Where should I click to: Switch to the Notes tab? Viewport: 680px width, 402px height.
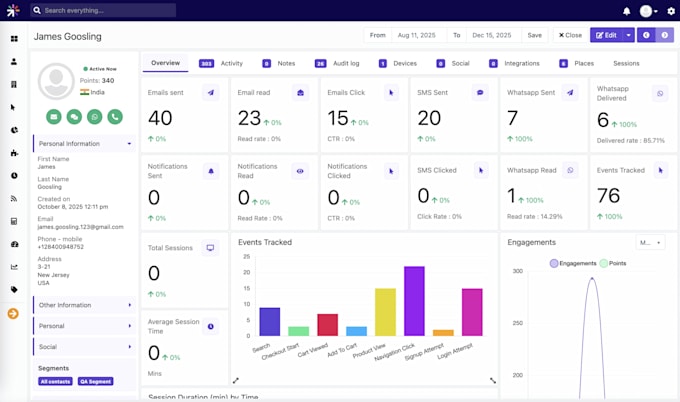pyautogui.click(x=279, y=63)
